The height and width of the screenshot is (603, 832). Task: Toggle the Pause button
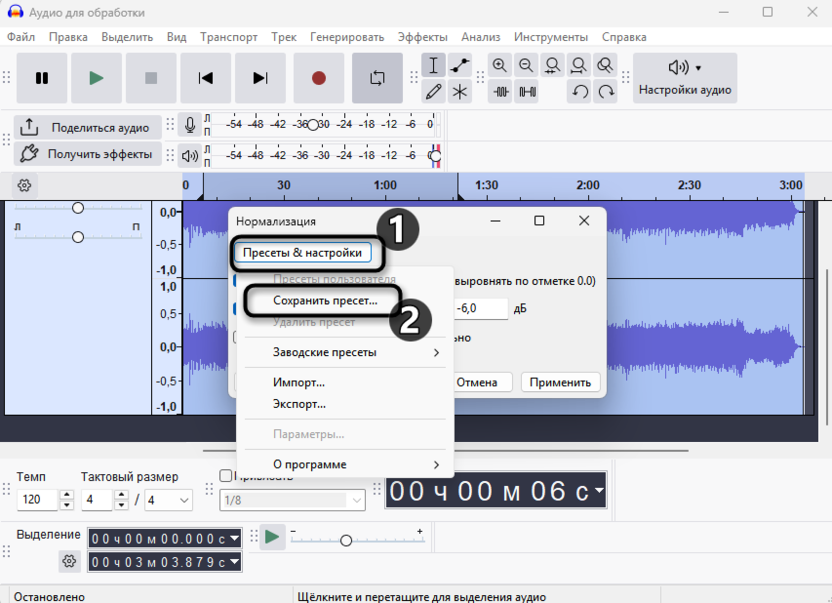click(x=41, y=78)
